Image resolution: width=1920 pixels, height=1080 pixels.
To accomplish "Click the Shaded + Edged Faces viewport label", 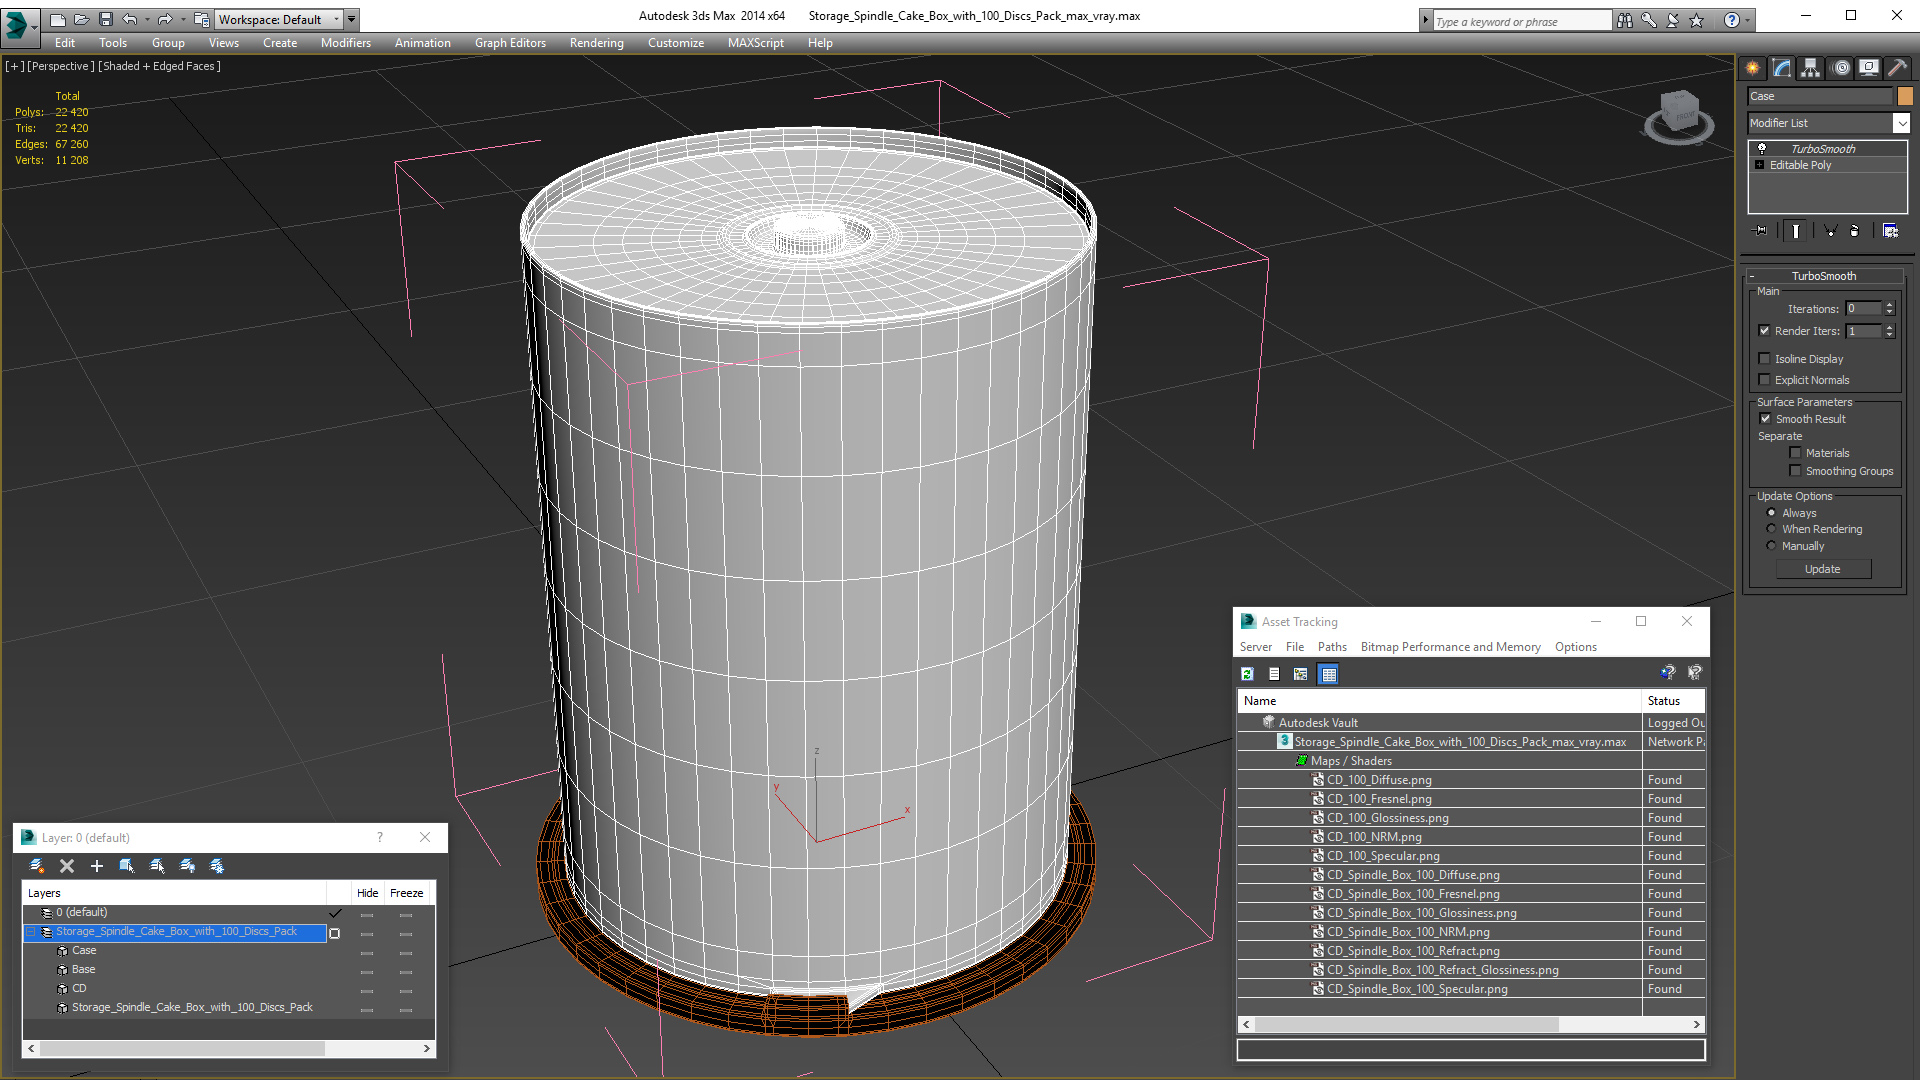I will (160, 66).
